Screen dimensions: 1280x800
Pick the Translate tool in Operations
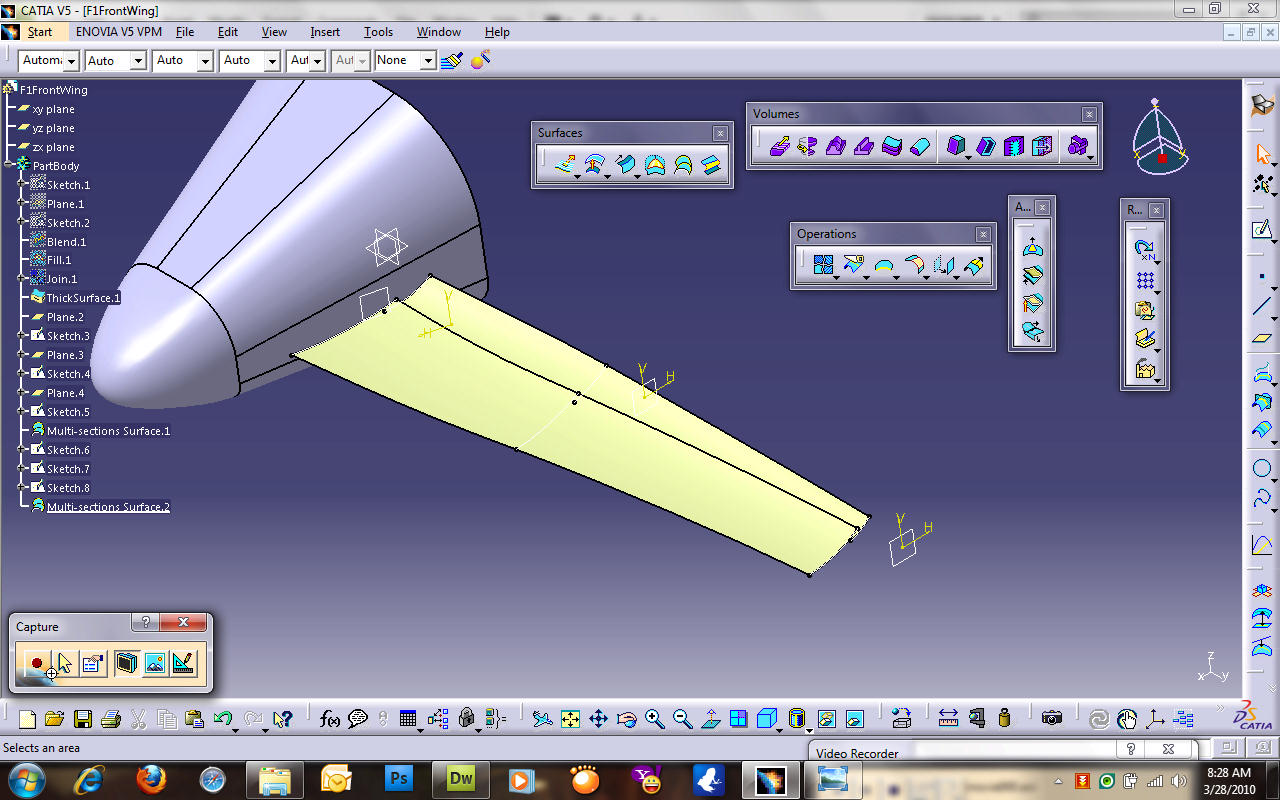tap(944, 265)
